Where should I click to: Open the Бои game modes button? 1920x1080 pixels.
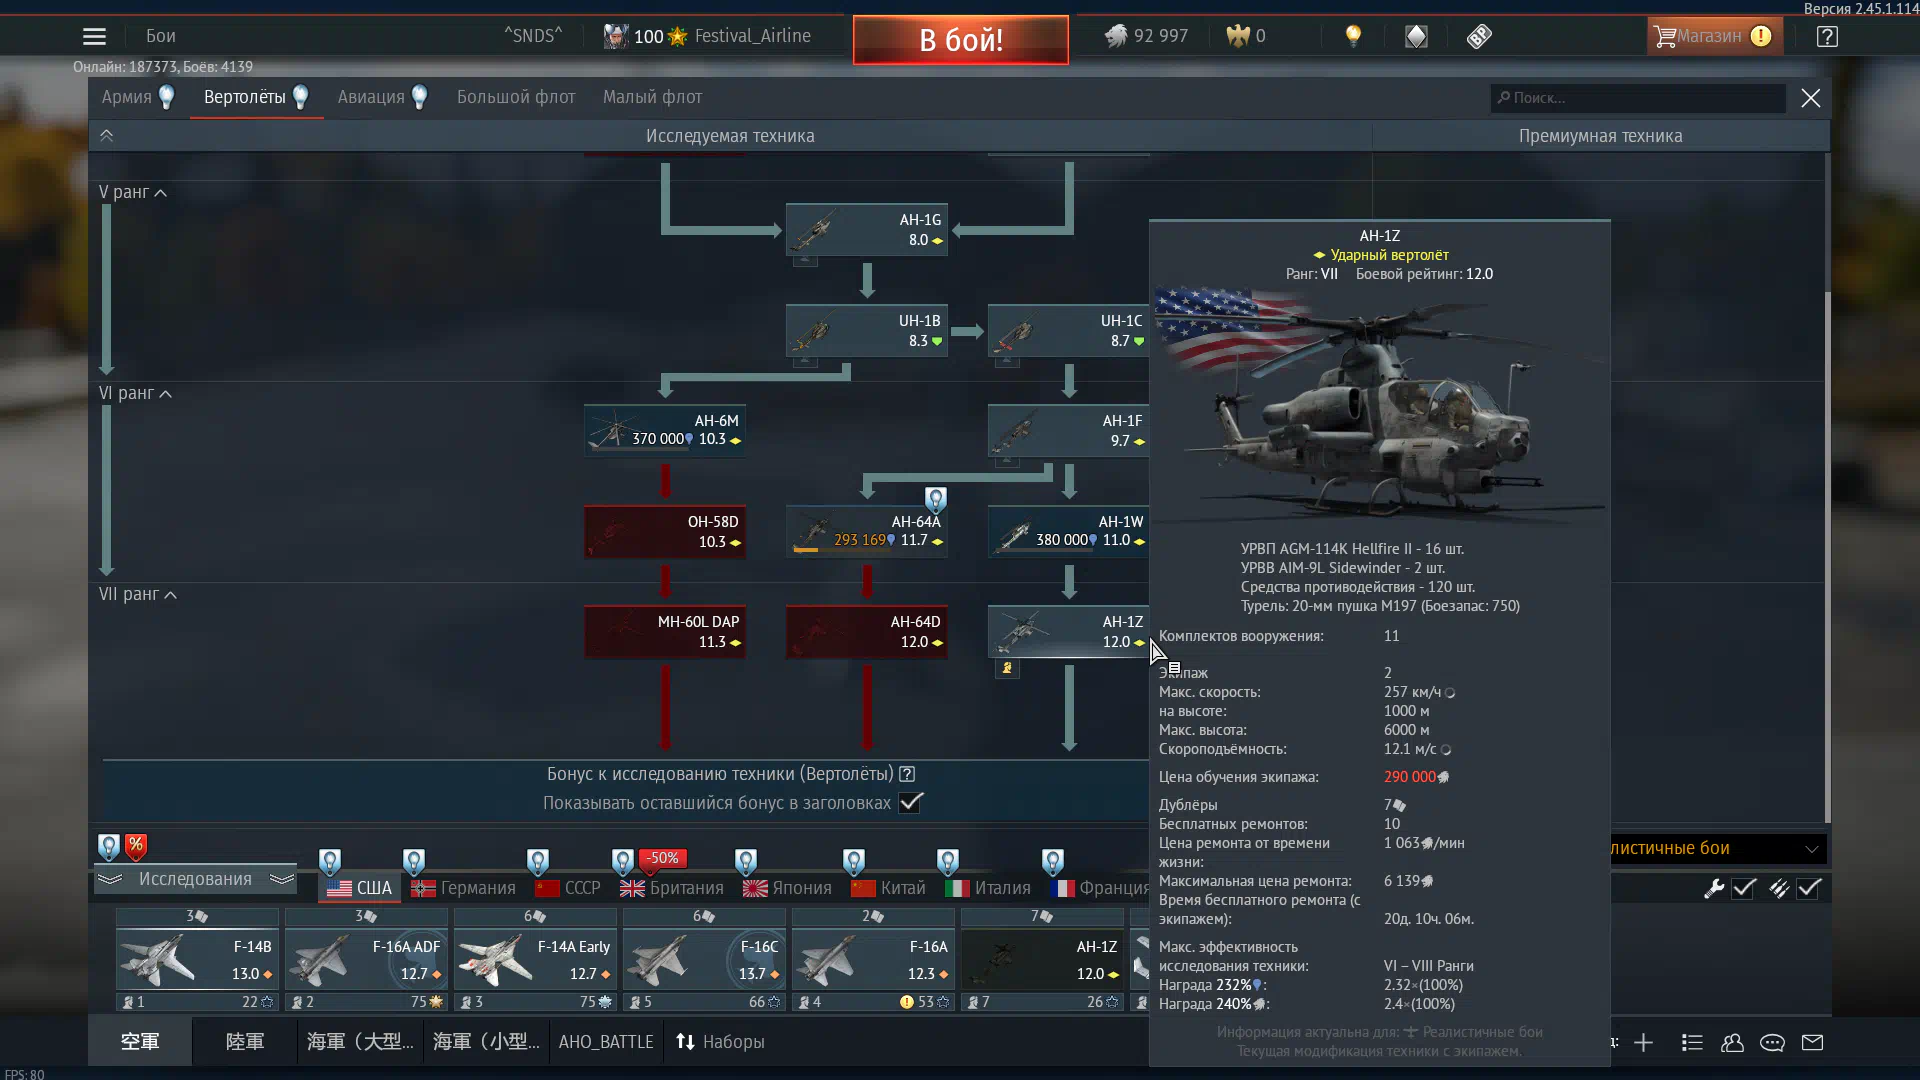(161, 36)
